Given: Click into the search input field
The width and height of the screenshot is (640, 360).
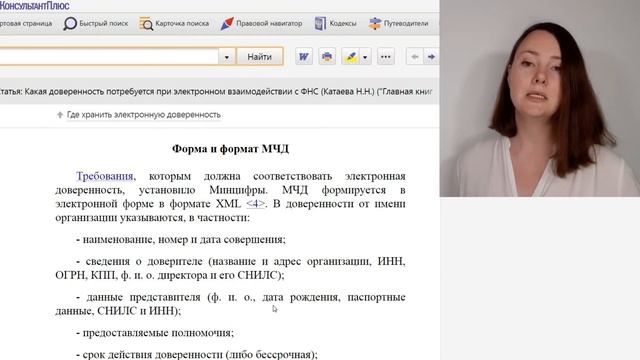Looking at the screenshot, I should tap(109, 57).
